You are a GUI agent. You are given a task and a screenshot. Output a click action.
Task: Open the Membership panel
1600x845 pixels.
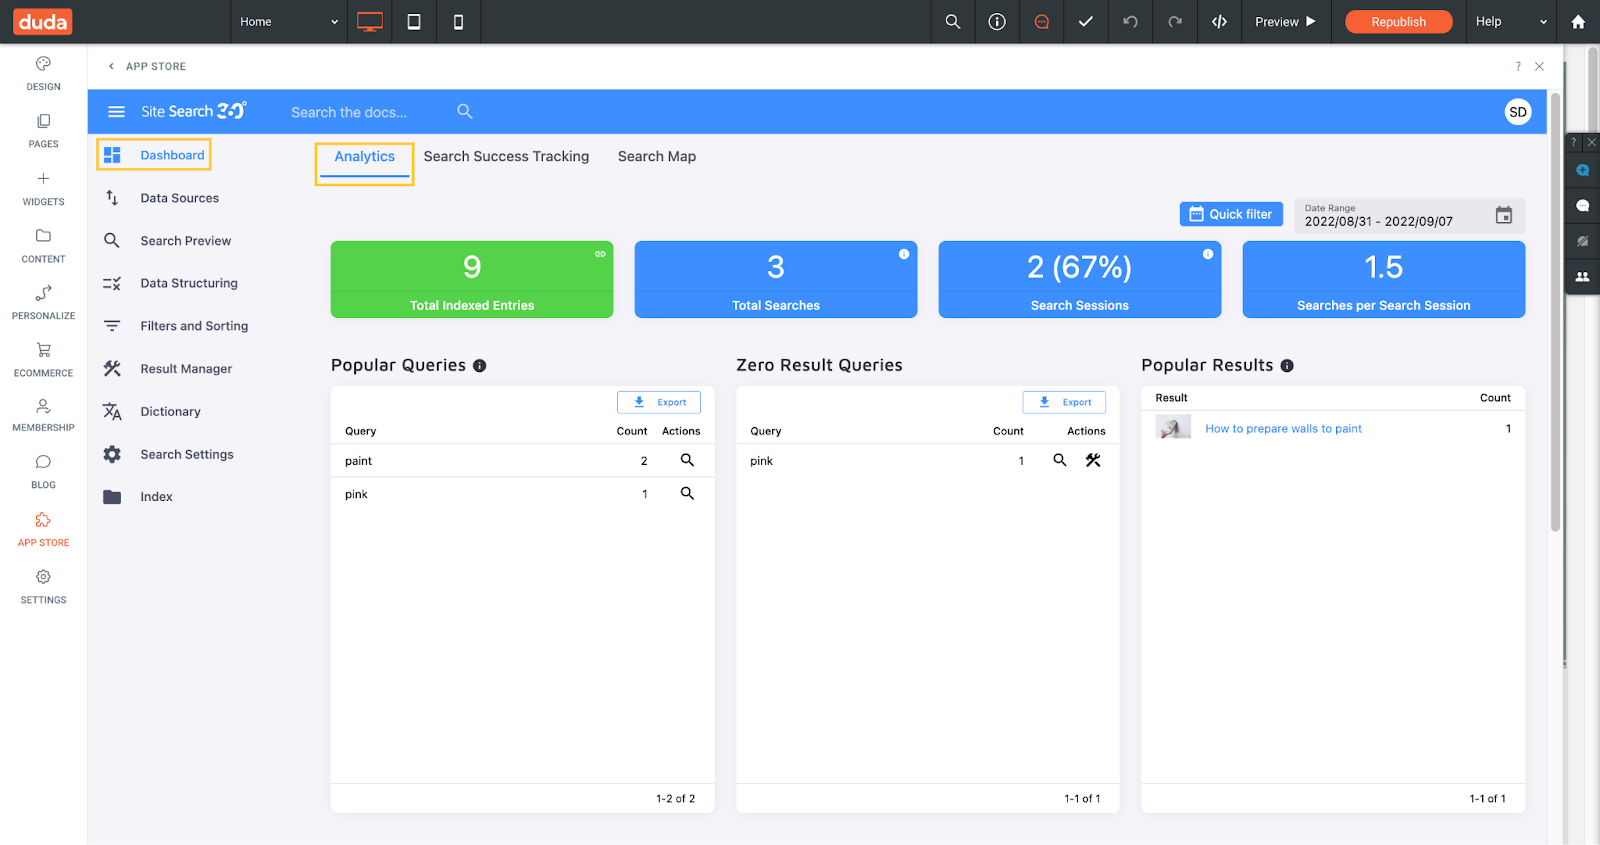click(43, 415)
